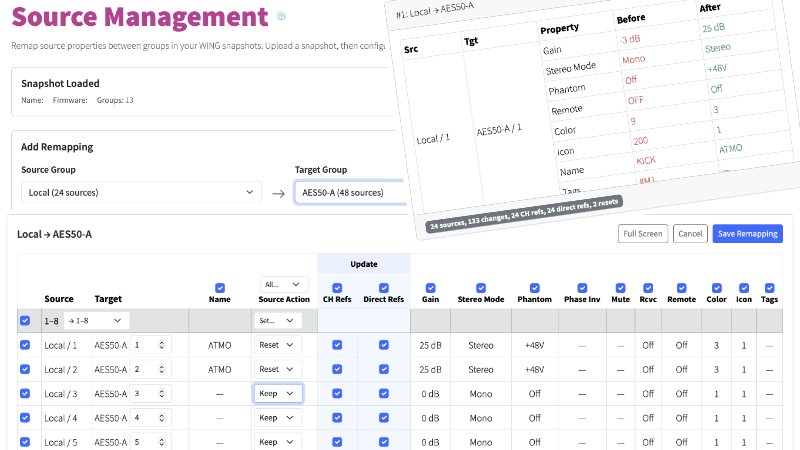
Task: Toggle the Local / 5 row checkbox
Action: click(25, 442)
